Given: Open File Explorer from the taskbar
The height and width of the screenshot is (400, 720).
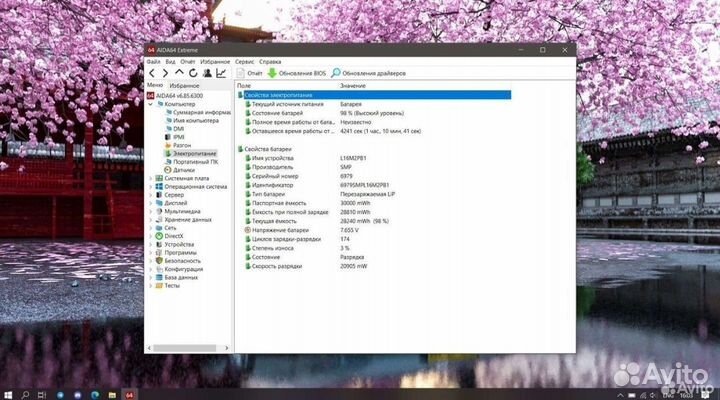Looking at the screenshot, I should click(112, 394).
